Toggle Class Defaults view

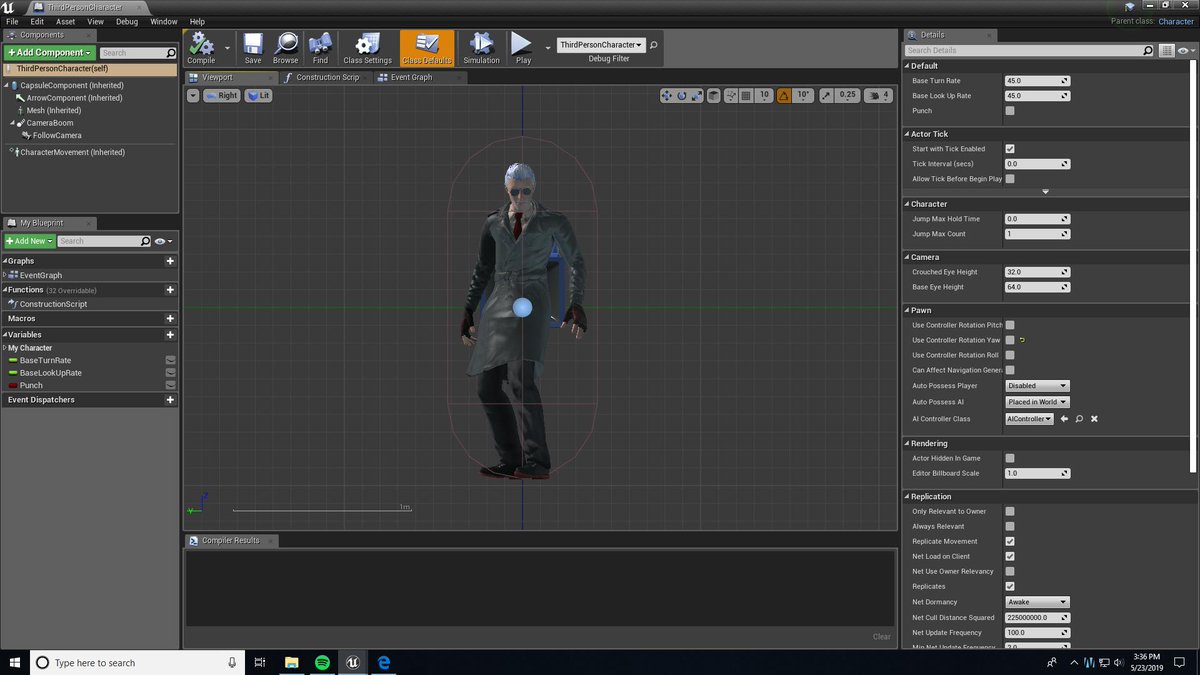click(427, 47)
